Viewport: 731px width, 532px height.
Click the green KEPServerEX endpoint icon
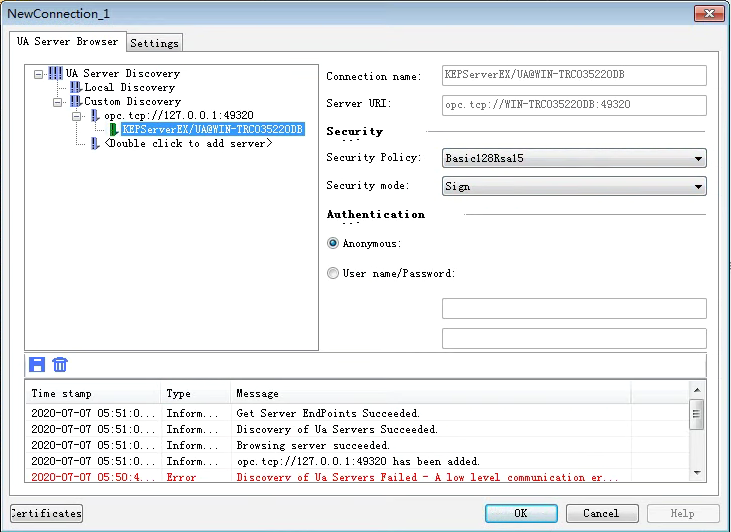pyautogui.click(x=113, y=130)
